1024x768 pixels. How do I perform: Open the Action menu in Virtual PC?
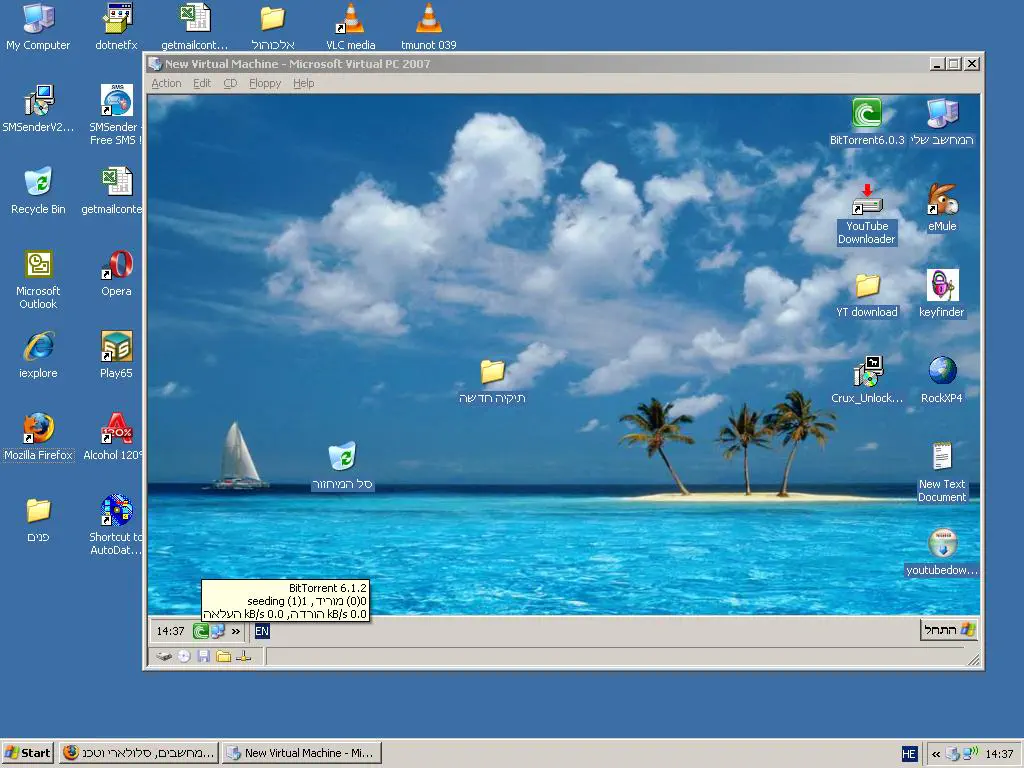point(166,83)
